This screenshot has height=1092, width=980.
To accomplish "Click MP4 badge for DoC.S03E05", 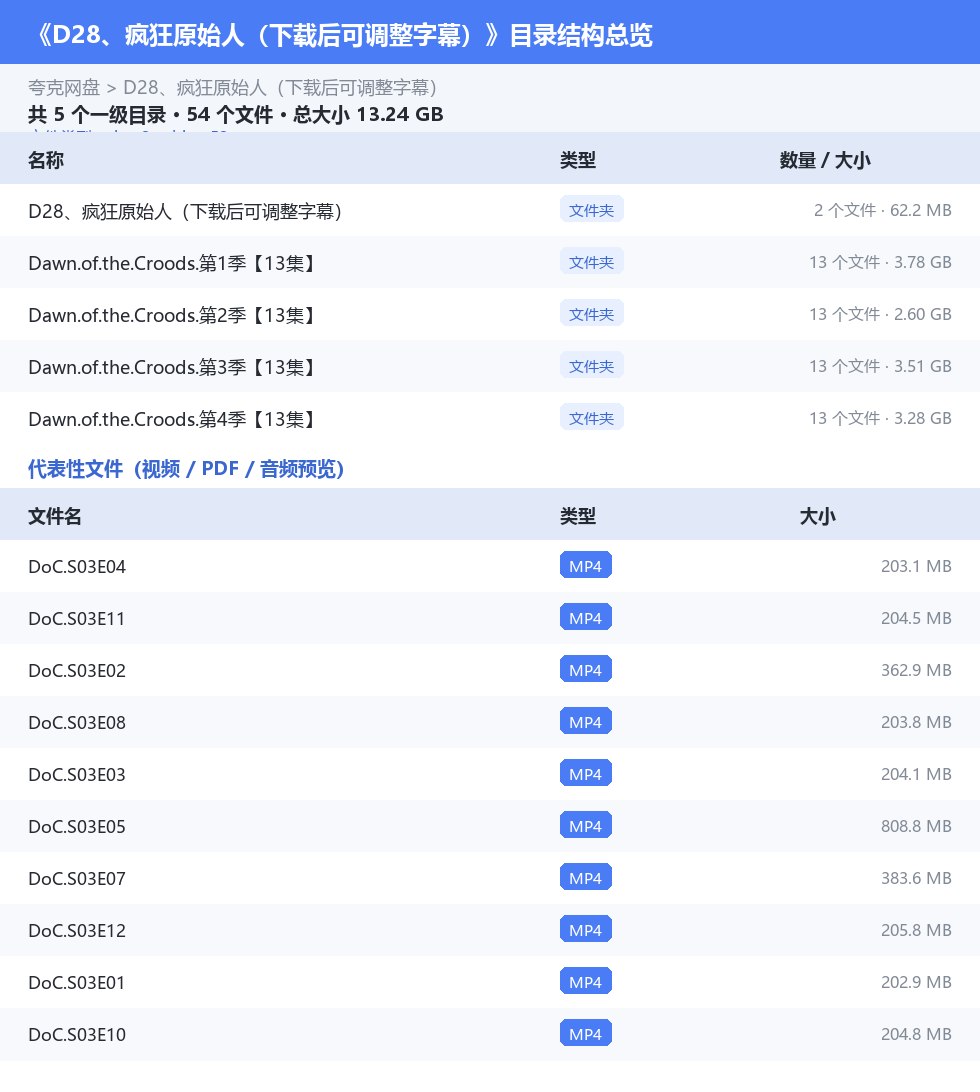I will click(x=586, y=825).
